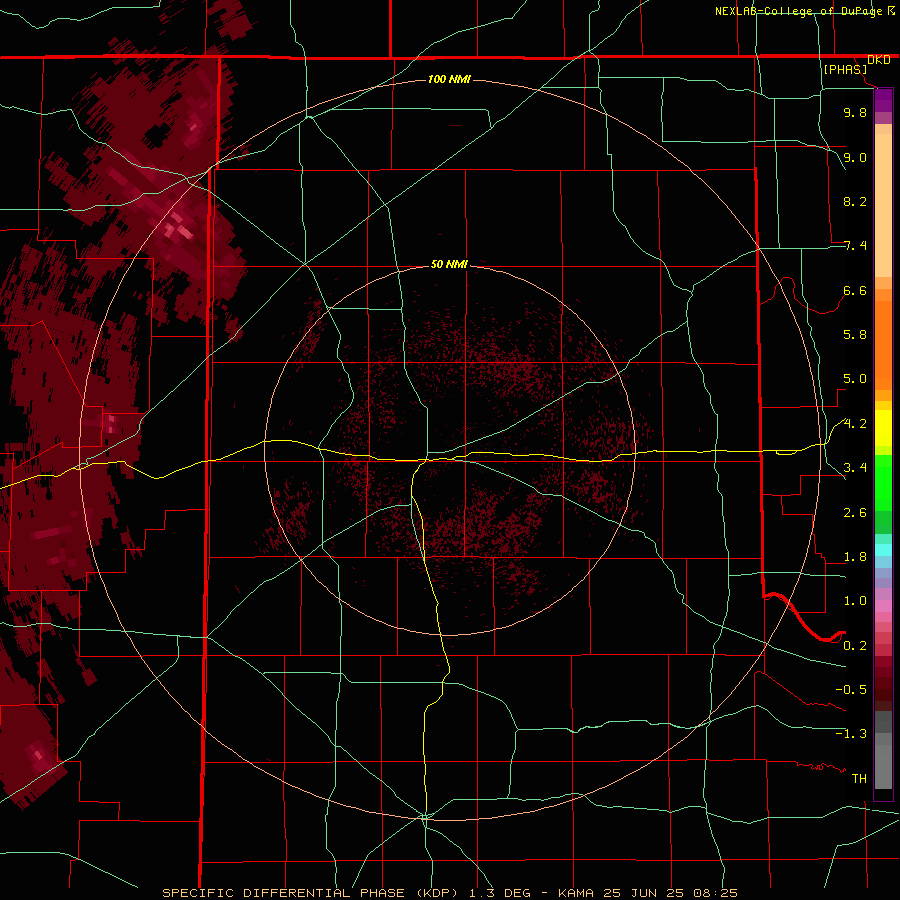The height and width of the screenshot is (900, 900).
Task: Click the NEXLAB-College of DuPage credit text
Action: coord(800,11)
